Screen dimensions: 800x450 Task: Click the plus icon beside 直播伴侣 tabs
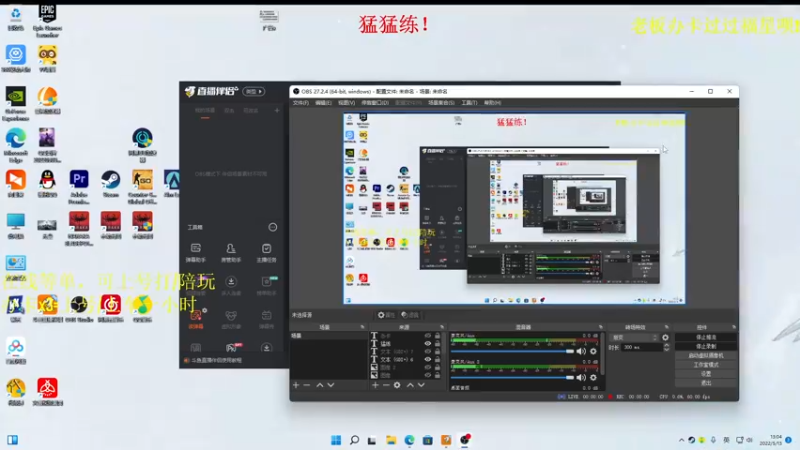277,110
